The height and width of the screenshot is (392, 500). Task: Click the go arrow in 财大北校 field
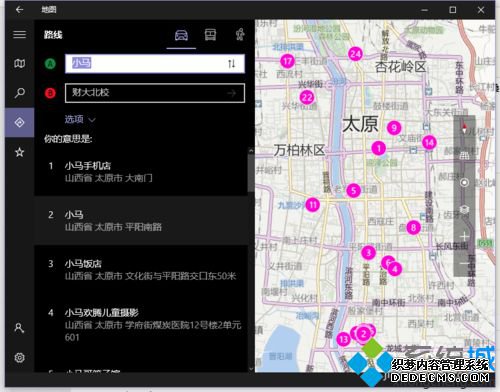(x=232, y=93)
